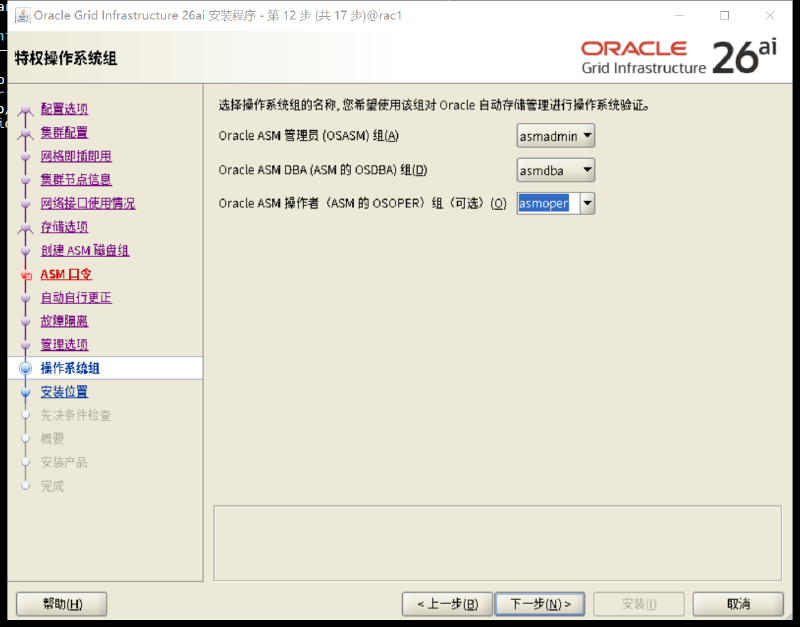Click the Java installer icon in title bar
Image resolution: width=800 pixels, height=627 pixels.
[x=22, y=15]
